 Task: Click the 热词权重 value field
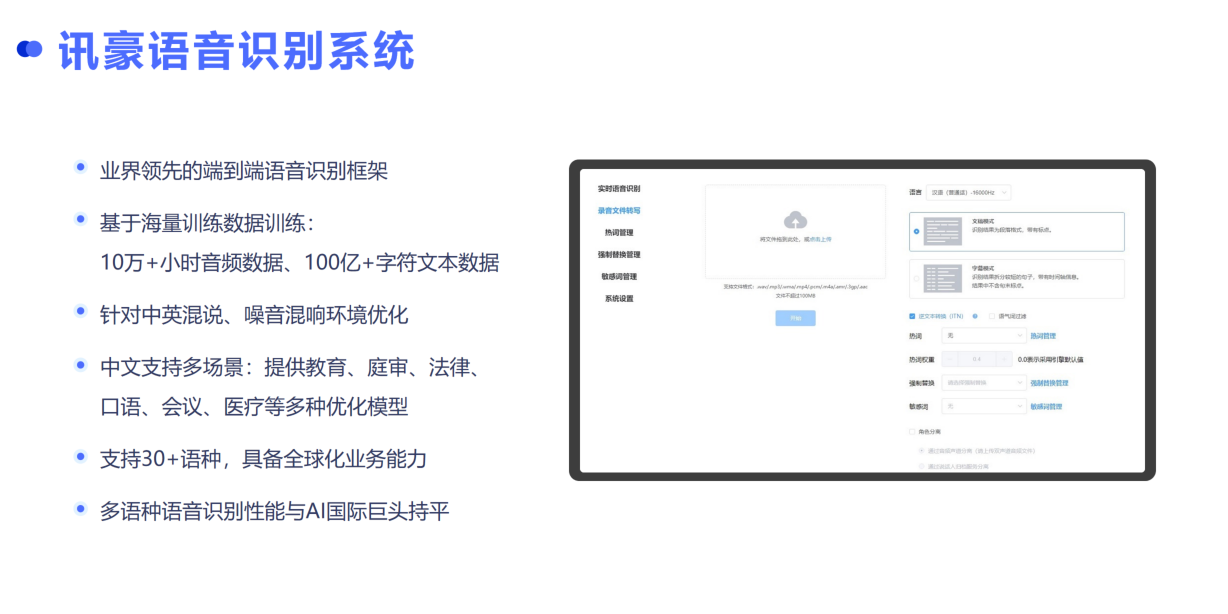(x=977, y=359)
